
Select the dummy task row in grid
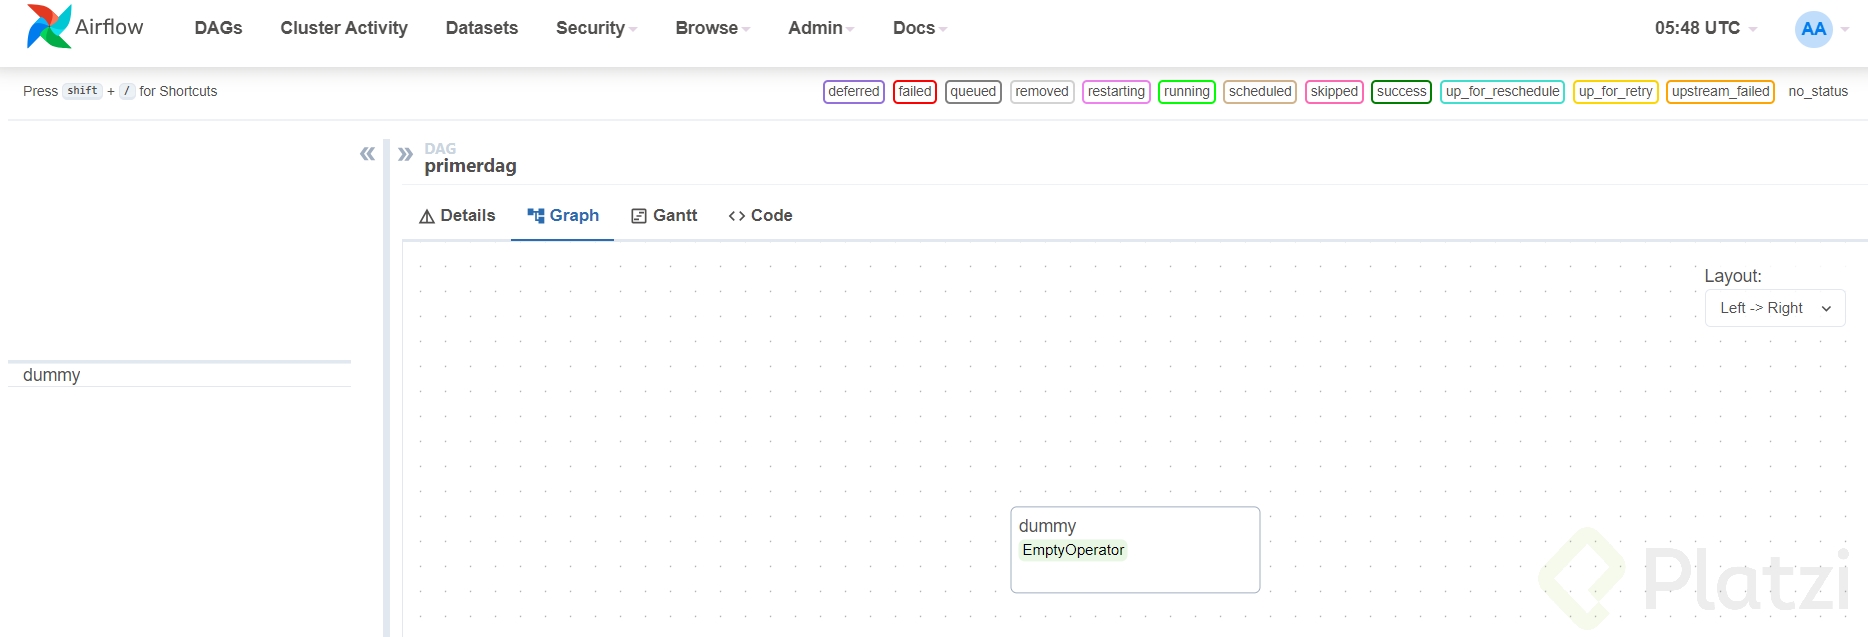(52, 375)
